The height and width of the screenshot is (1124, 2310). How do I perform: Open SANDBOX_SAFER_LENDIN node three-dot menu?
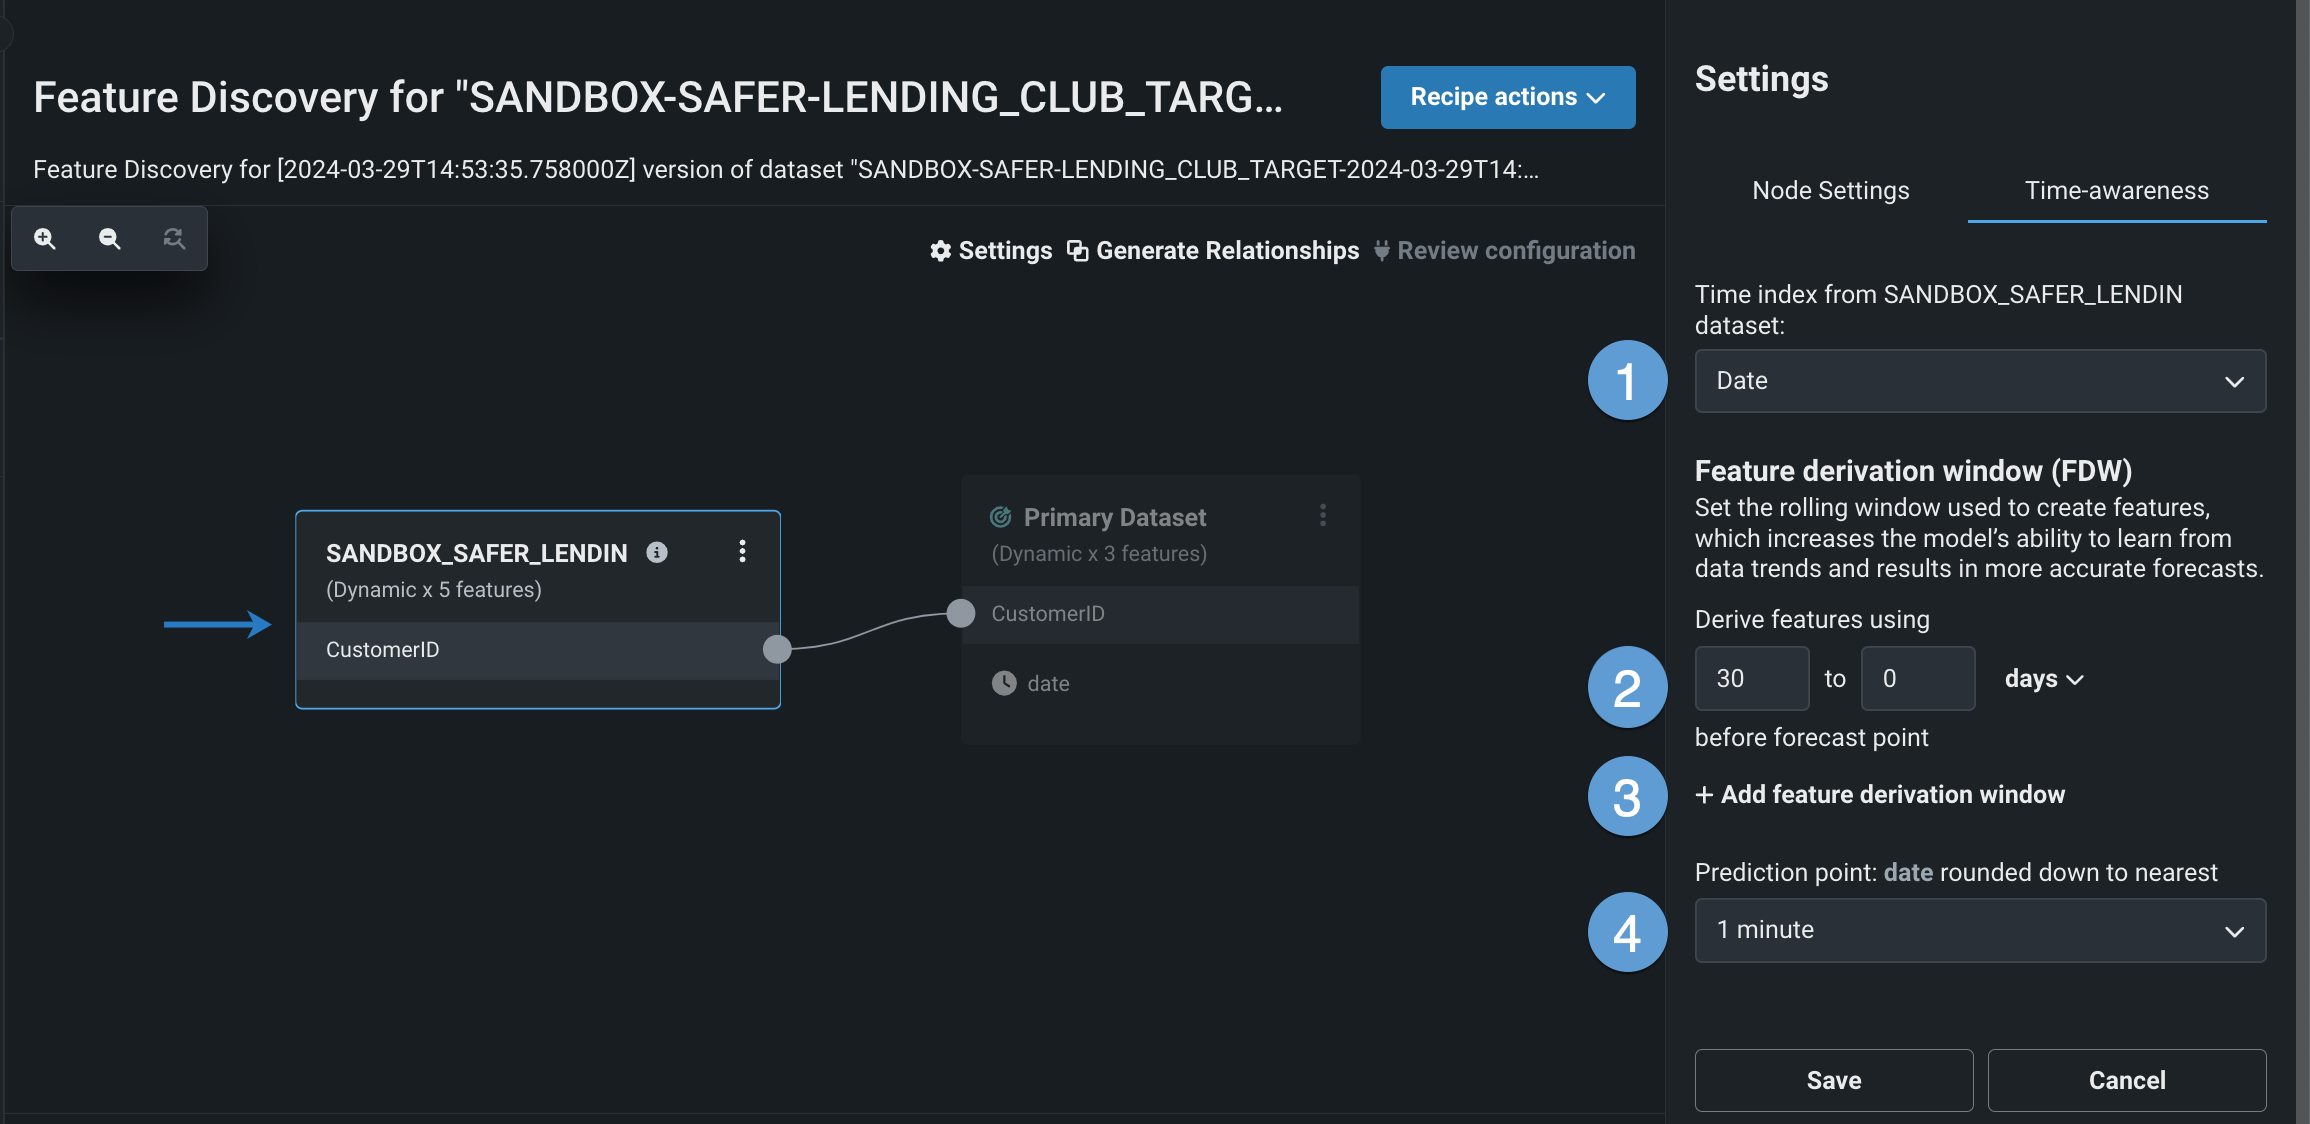(x=742, y=551)
